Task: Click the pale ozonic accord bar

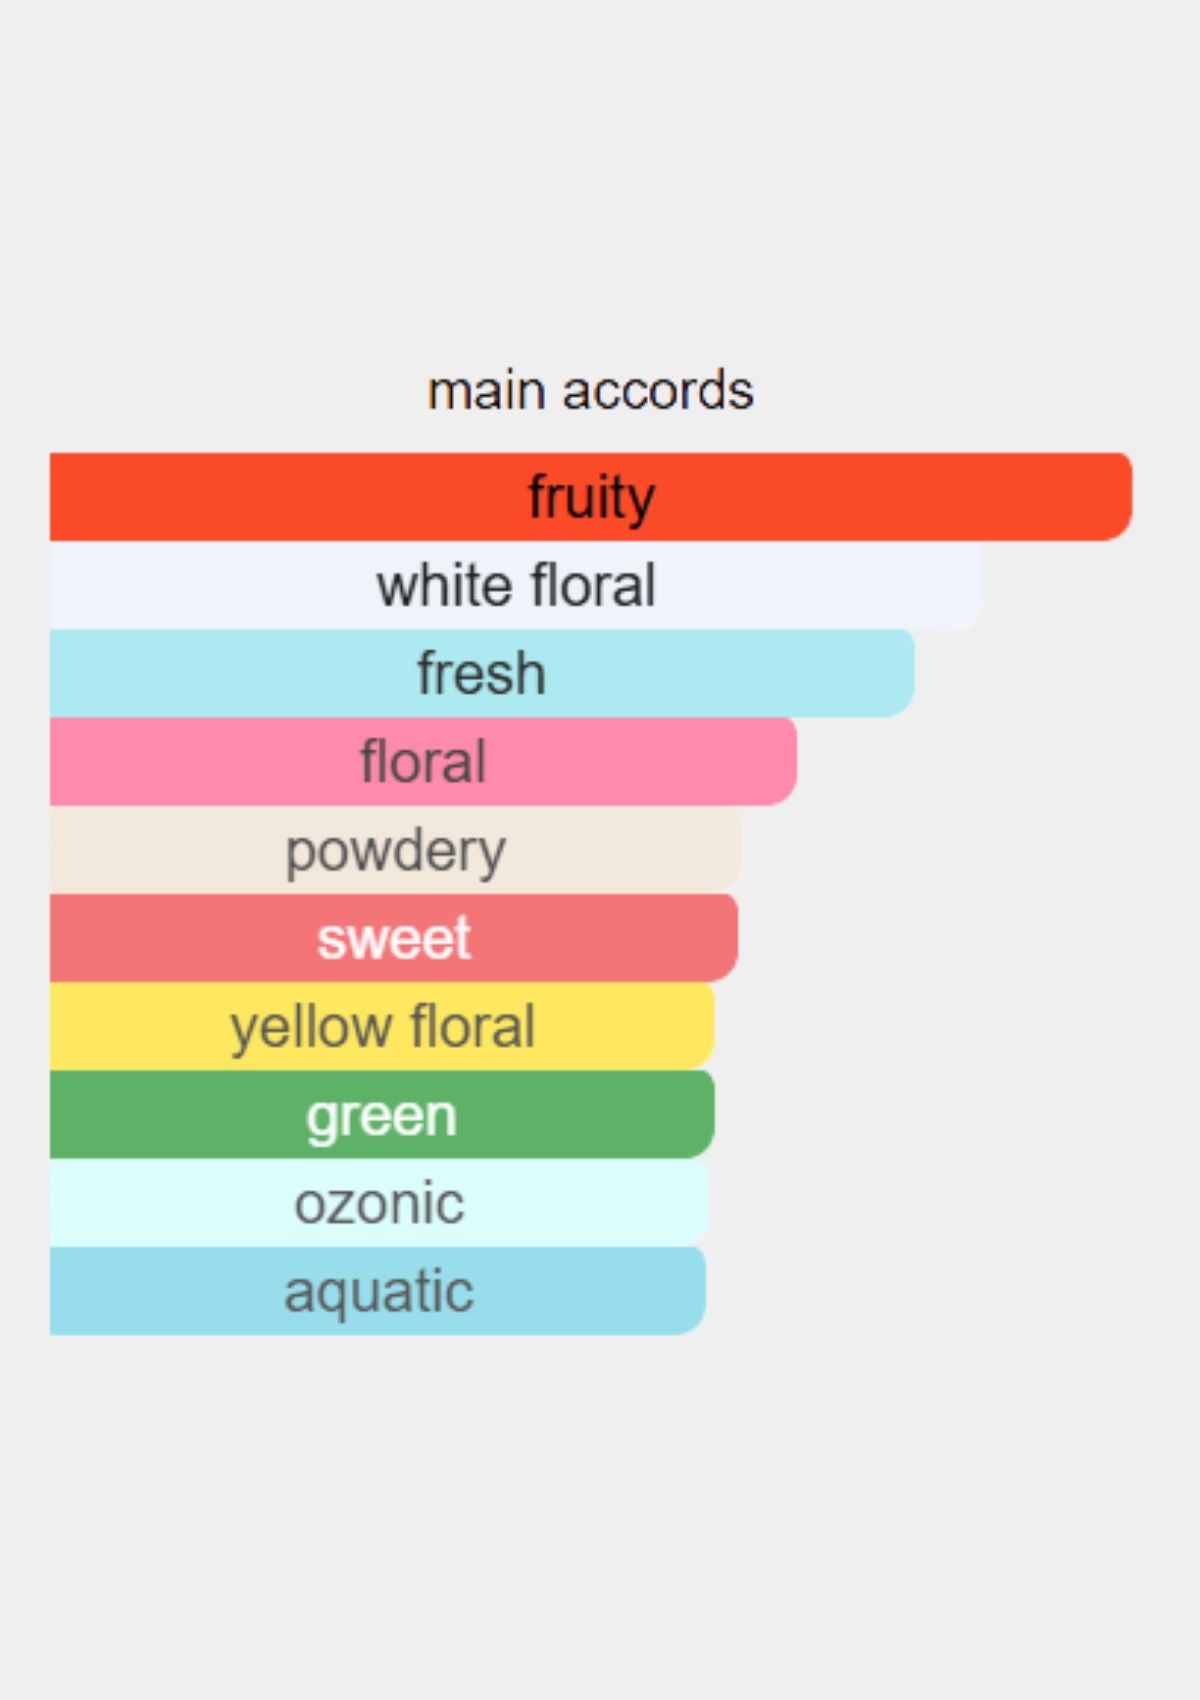Action: (x=379, y=1203)
